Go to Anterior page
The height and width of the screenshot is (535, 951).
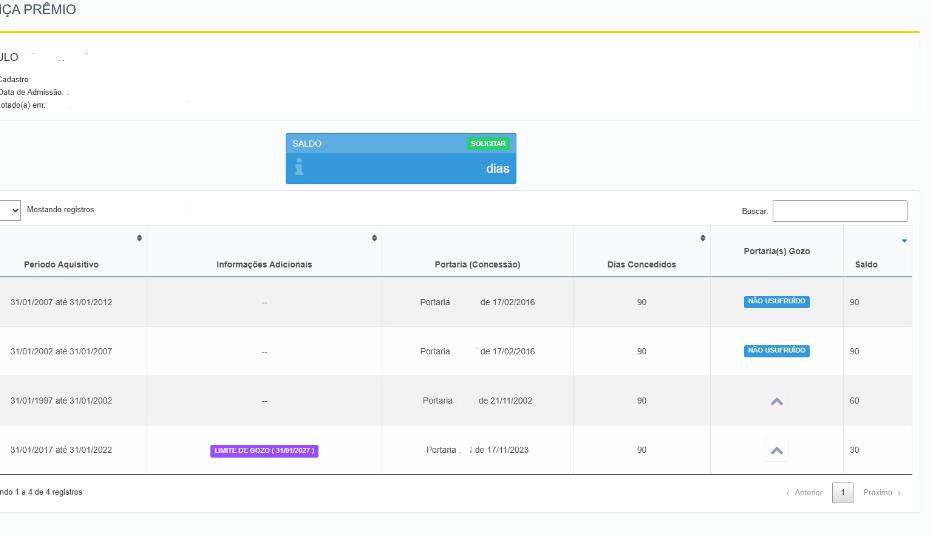click(804, 493)
